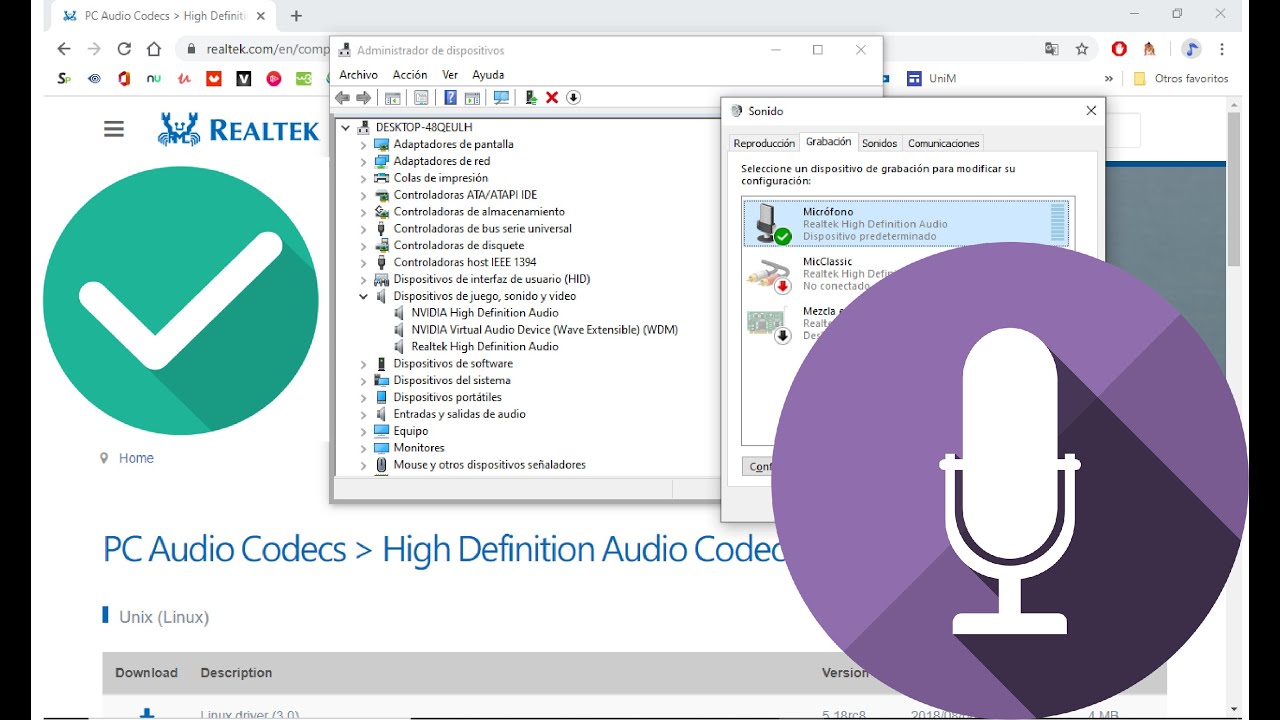Click the Linux driver (3.0) download link

pos(248,713)
